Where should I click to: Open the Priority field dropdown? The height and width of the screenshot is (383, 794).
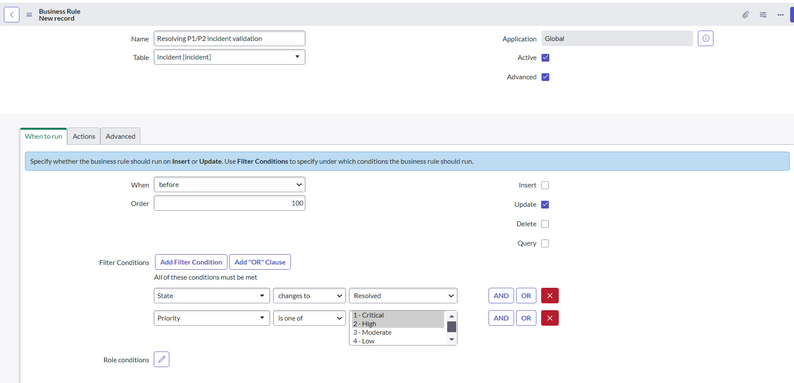point(212,318)
